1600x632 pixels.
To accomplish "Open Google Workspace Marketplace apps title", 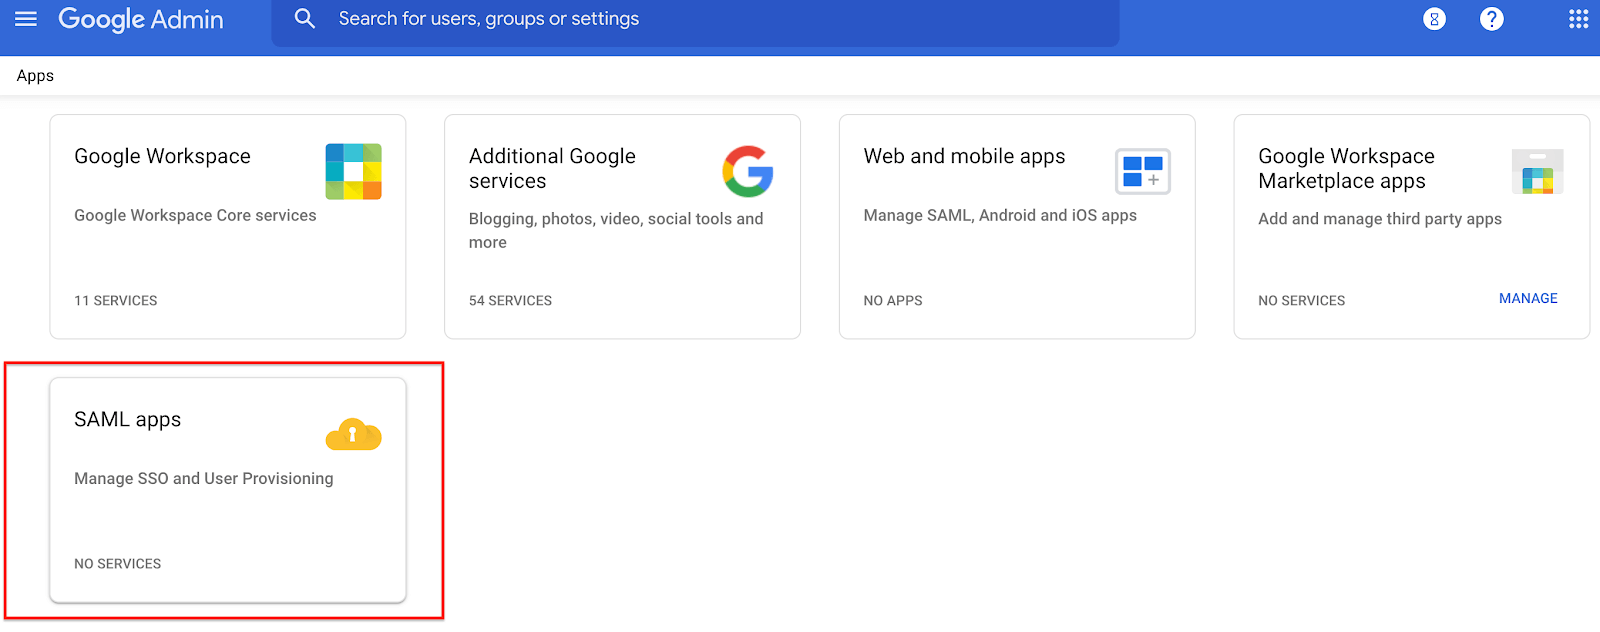I will click(1346, 169).
